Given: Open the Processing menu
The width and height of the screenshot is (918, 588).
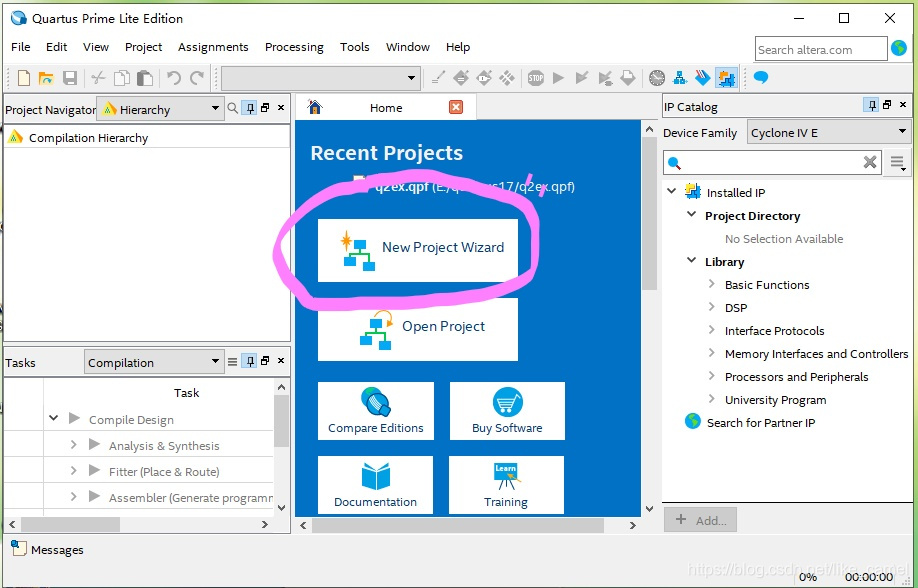Looking at the screenshot, I should click(294, 47).
